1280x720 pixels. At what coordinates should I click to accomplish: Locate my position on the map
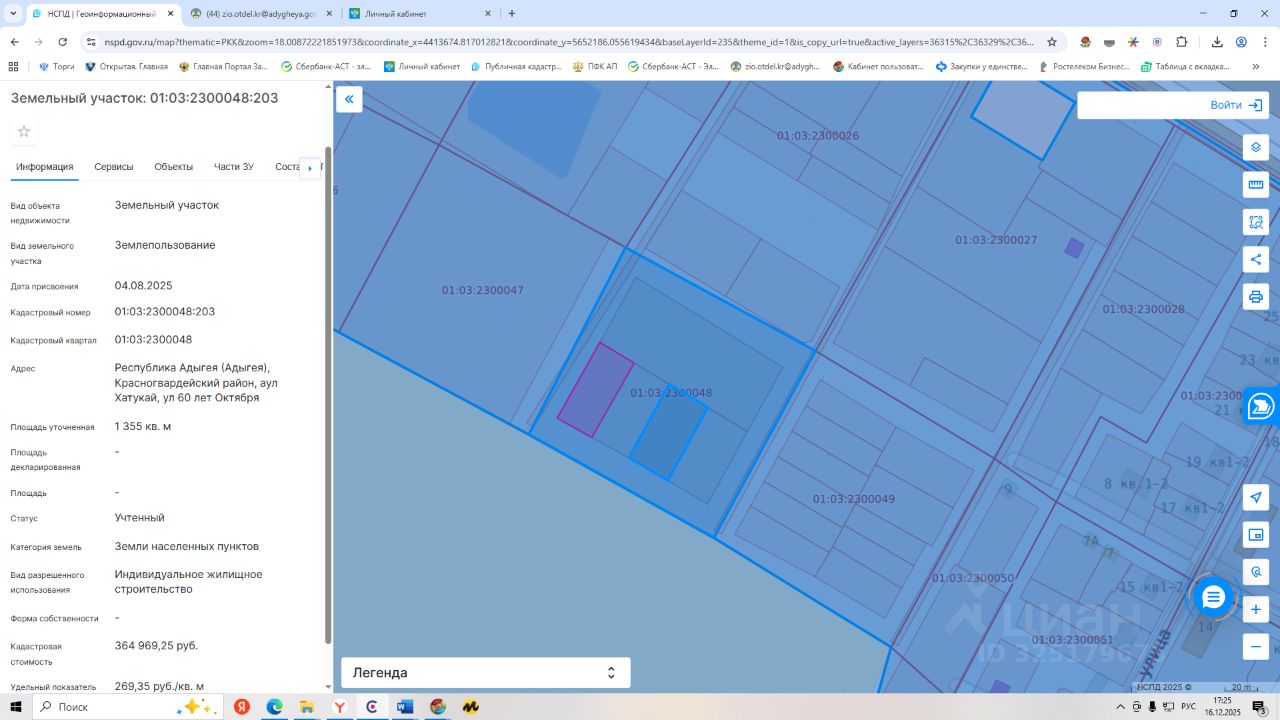[x=1256, y=498]
